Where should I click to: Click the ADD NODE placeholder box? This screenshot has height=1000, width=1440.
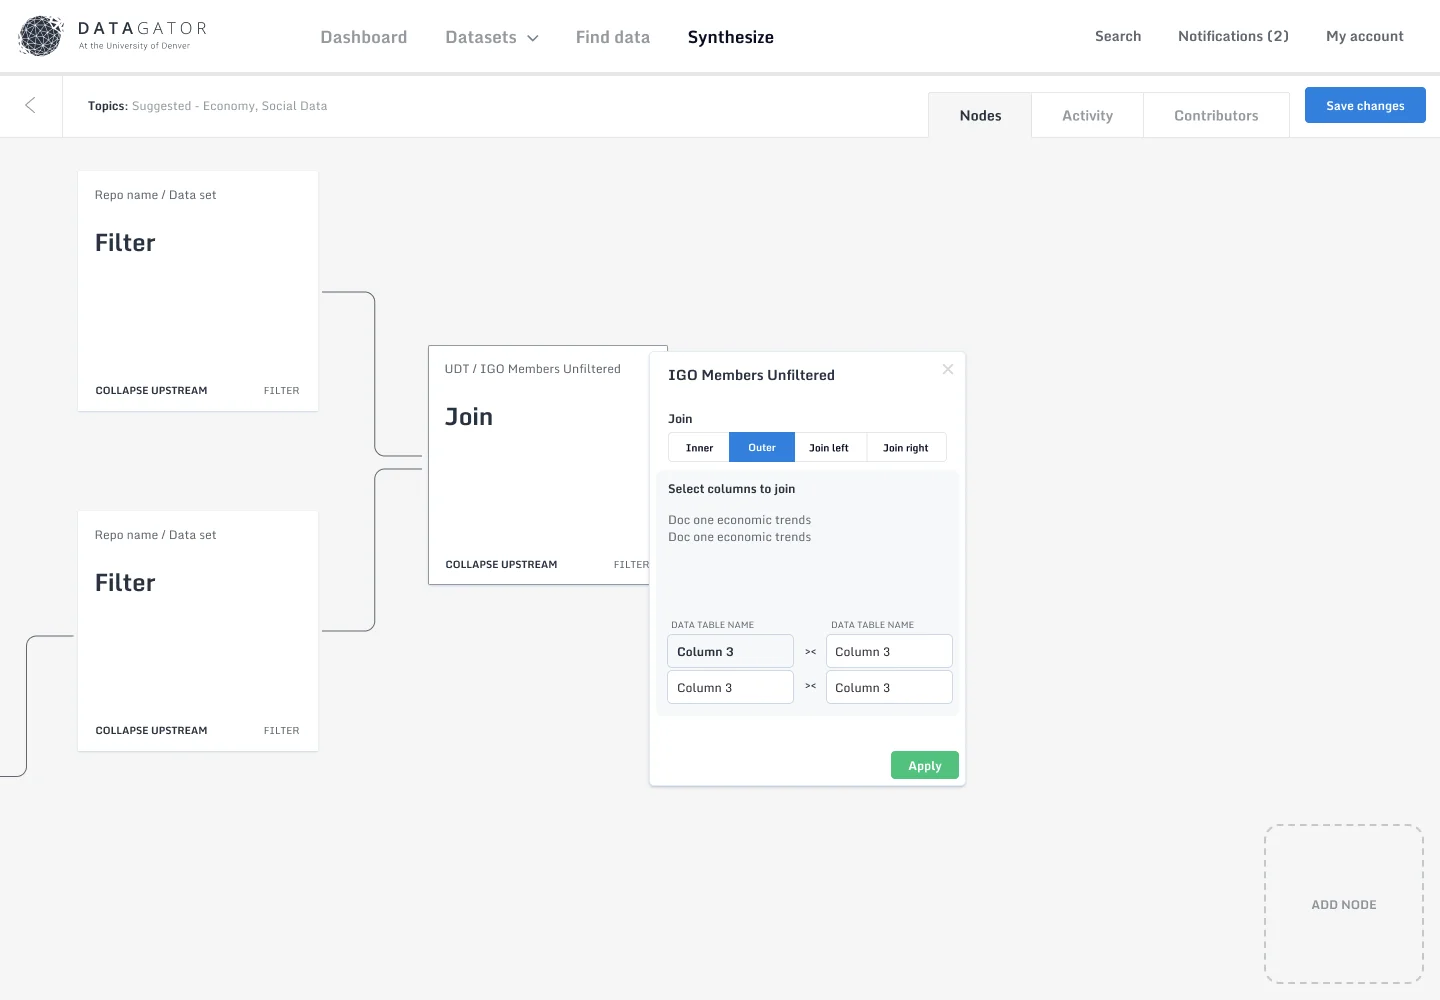[x=1343, y=904]
